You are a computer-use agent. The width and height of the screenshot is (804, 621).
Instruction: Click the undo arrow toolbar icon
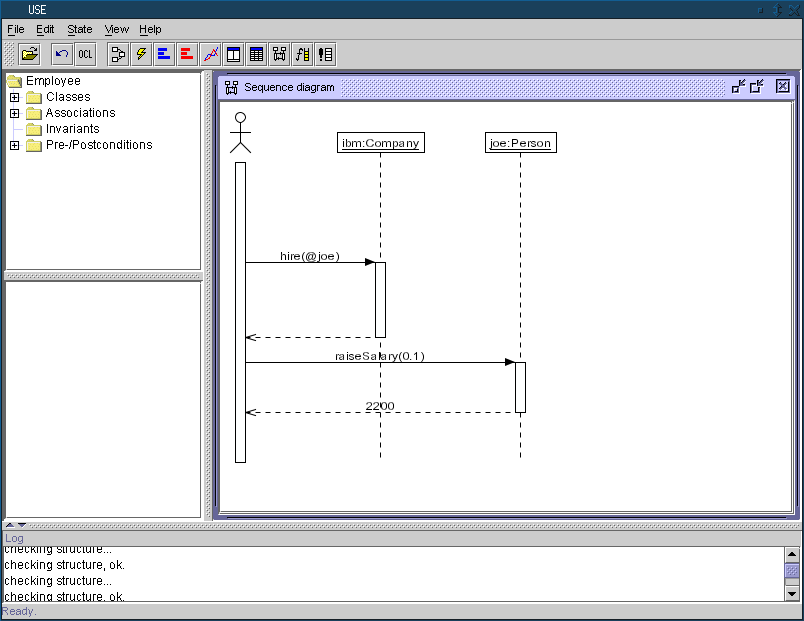[62, 54]
